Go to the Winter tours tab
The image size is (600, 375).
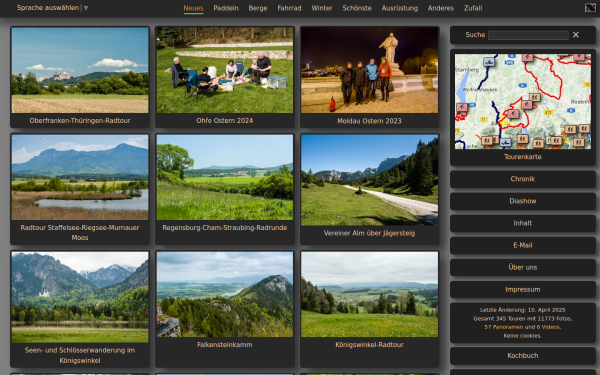click(x=322, y=8)
